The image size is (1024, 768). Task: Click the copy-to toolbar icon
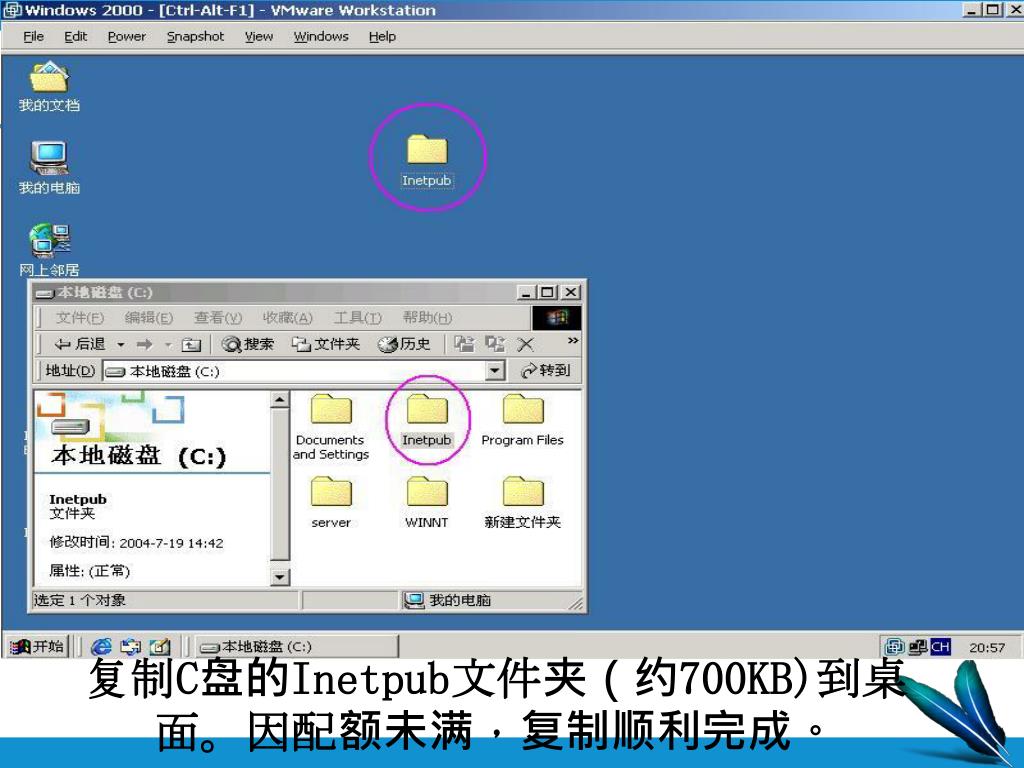coord(495,344)
